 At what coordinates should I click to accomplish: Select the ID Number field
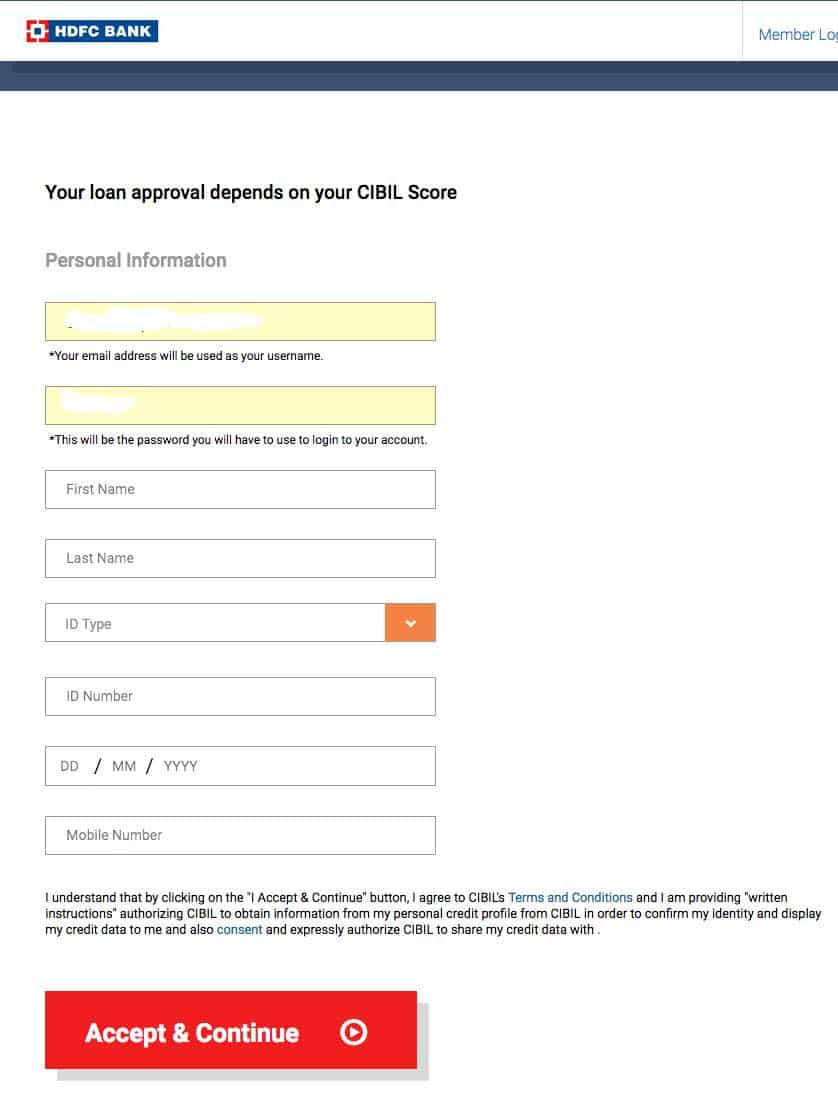240,696
